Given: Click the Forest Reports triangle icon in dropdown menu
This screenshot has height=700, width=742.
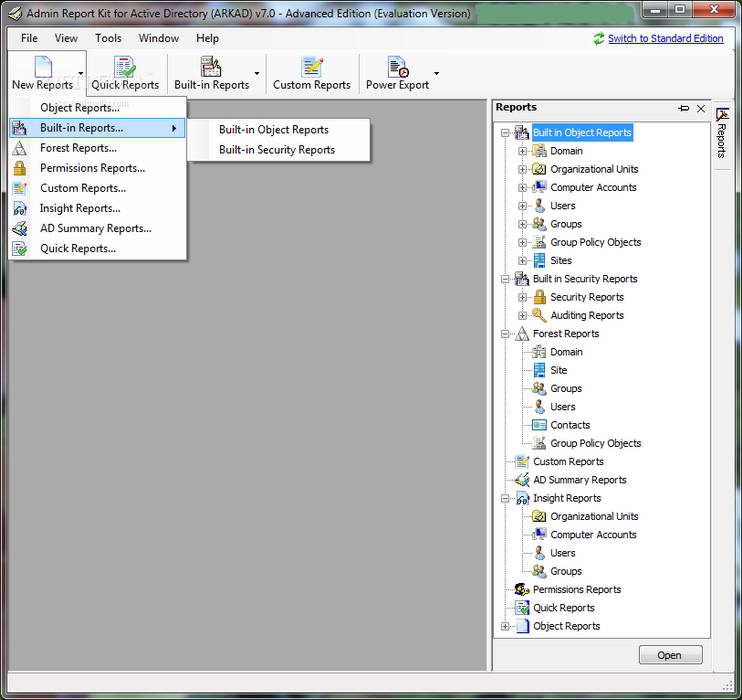Looking at the screenshot, I should point(19,148).
